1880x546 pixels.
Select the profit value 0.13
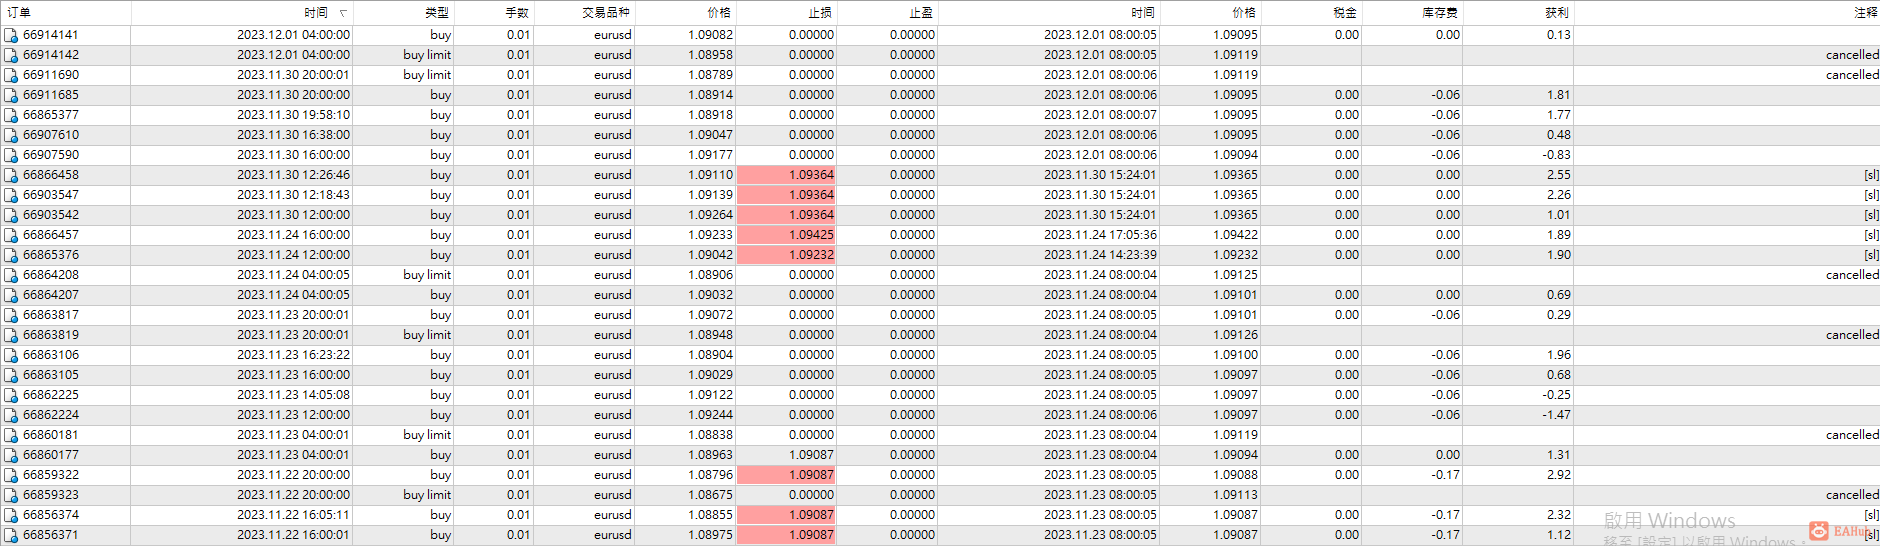pos(1559,35)
